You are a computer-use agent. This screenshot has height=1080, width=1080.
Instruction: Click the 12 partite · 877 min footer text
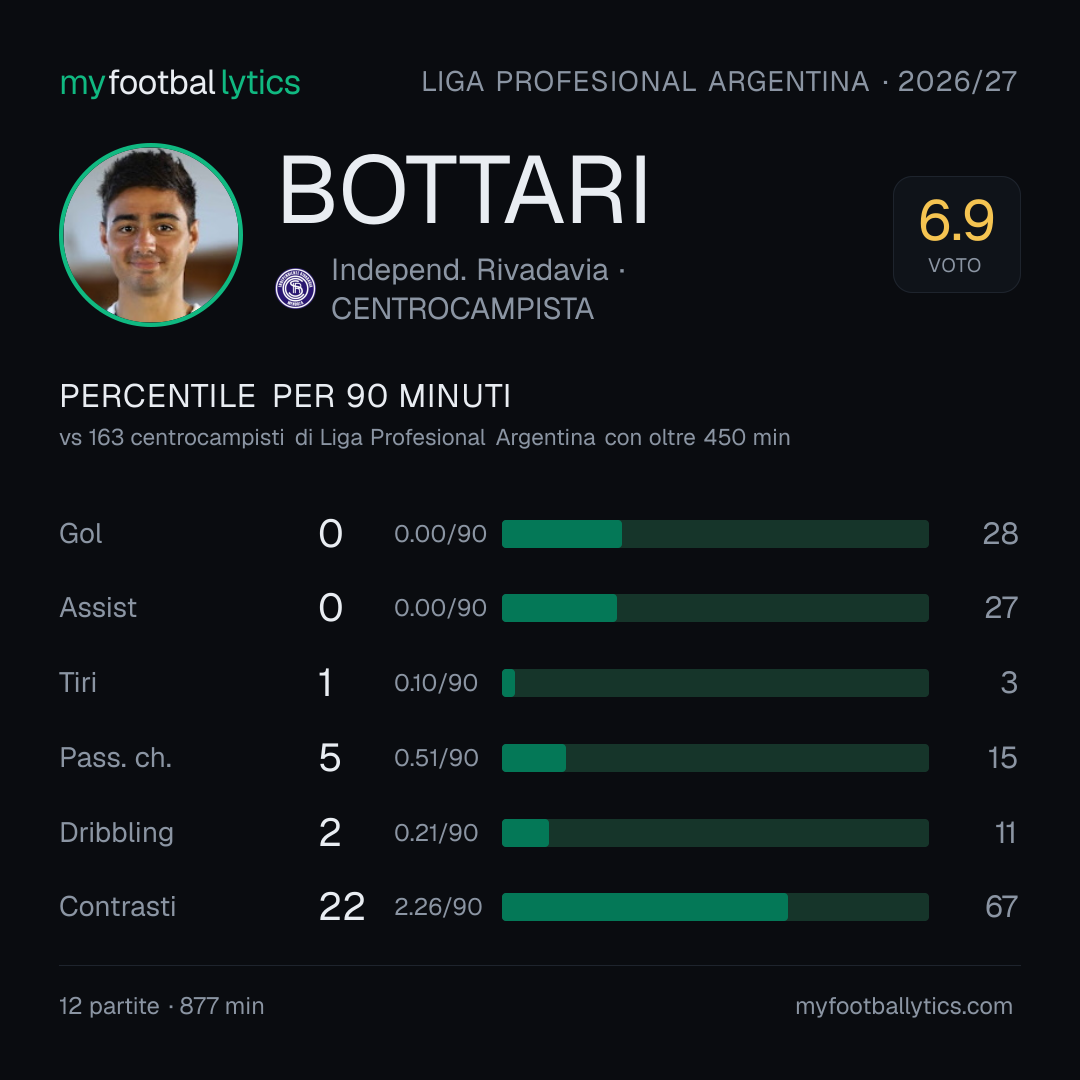coord(162,1006)
